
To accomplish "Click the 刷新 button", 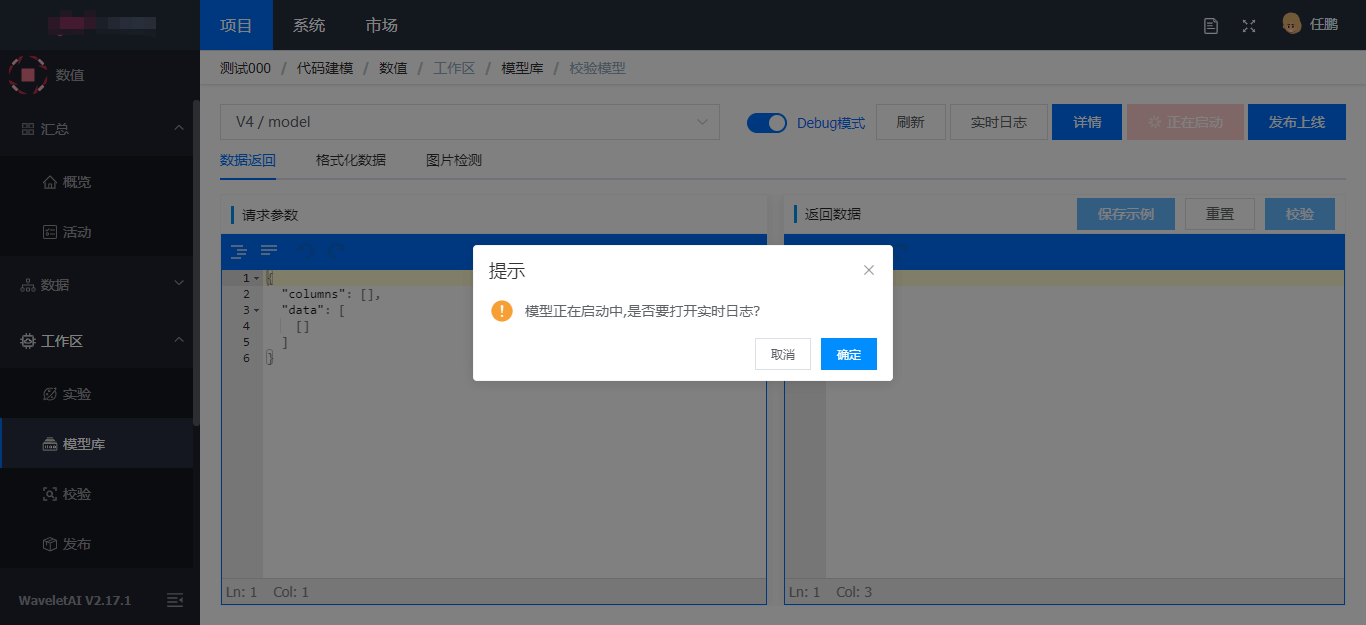I will pyautogui.click(x=910, y=122).
